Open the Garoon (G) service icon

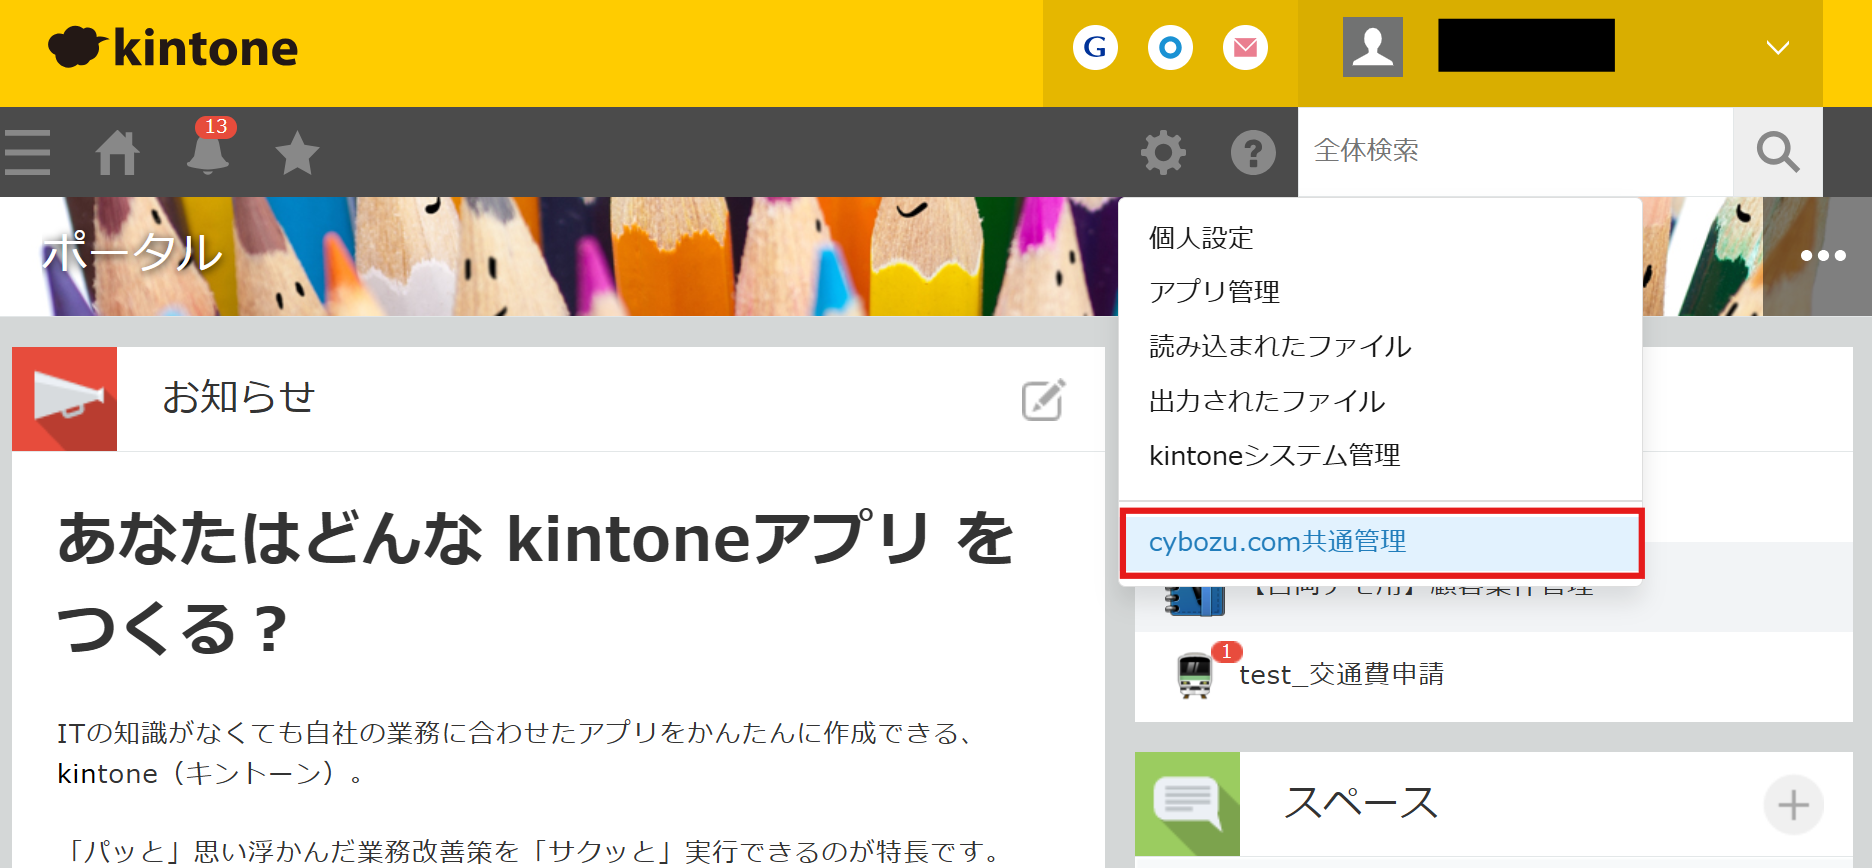pyautogui.click(x=1095, y=47)
